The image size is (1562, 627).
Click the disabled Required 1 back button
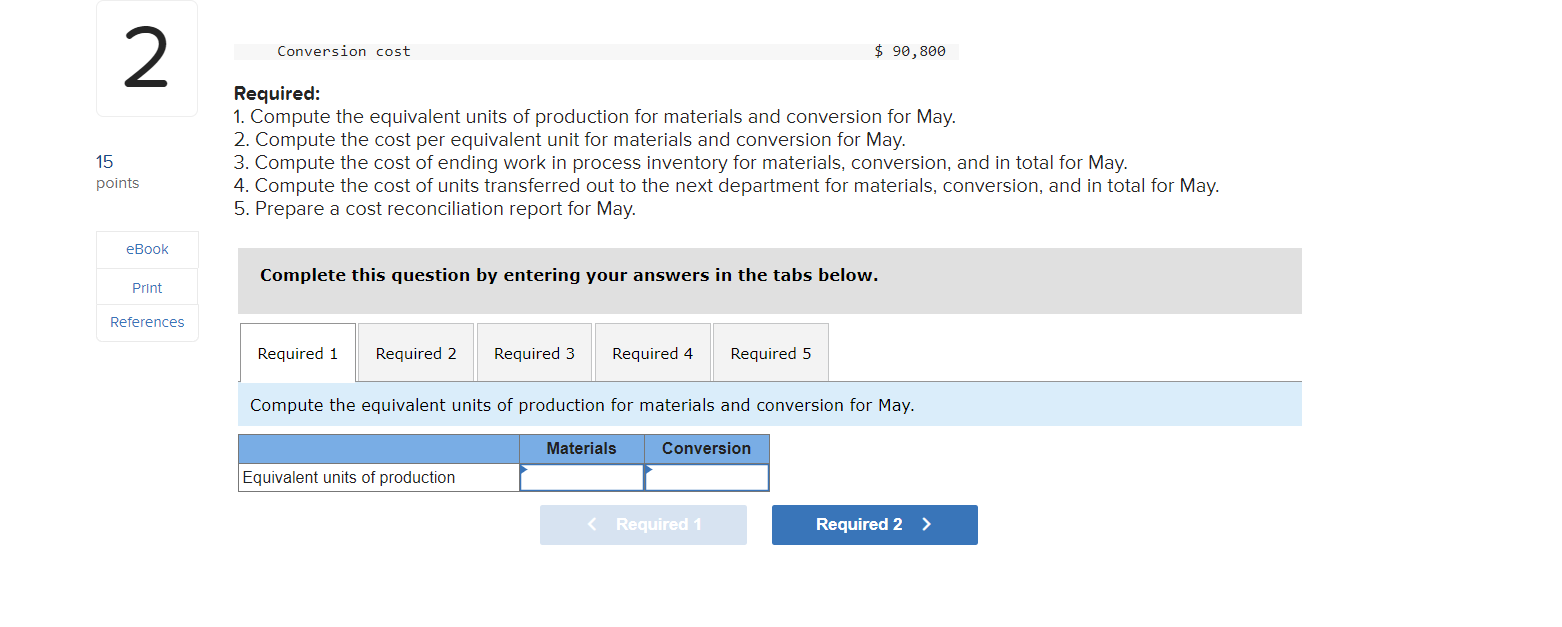643,525
